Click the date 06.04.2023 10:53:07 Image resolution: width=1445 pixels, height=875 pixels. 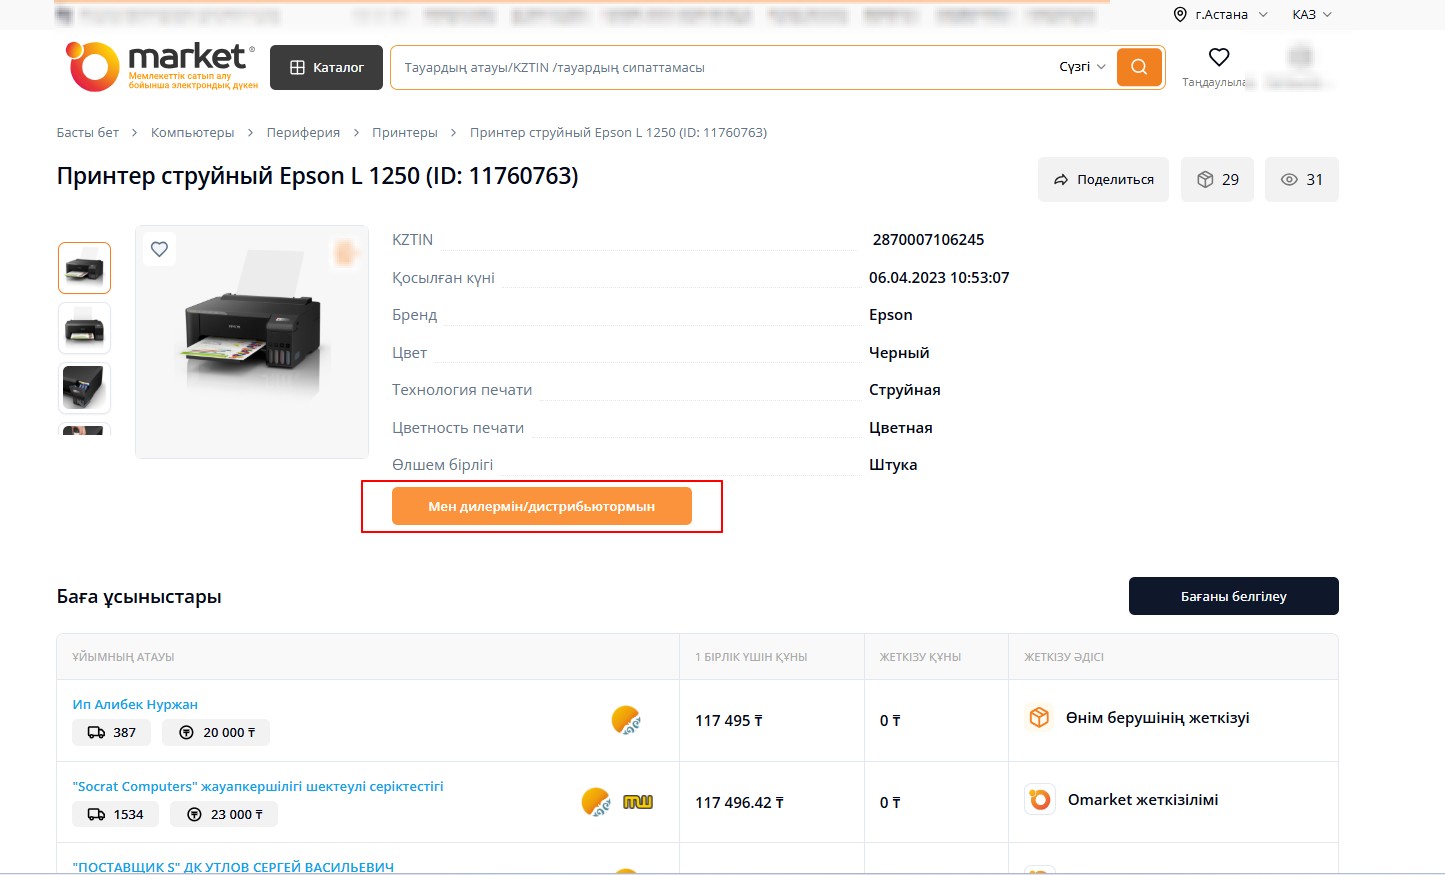[x=939, y=278]
